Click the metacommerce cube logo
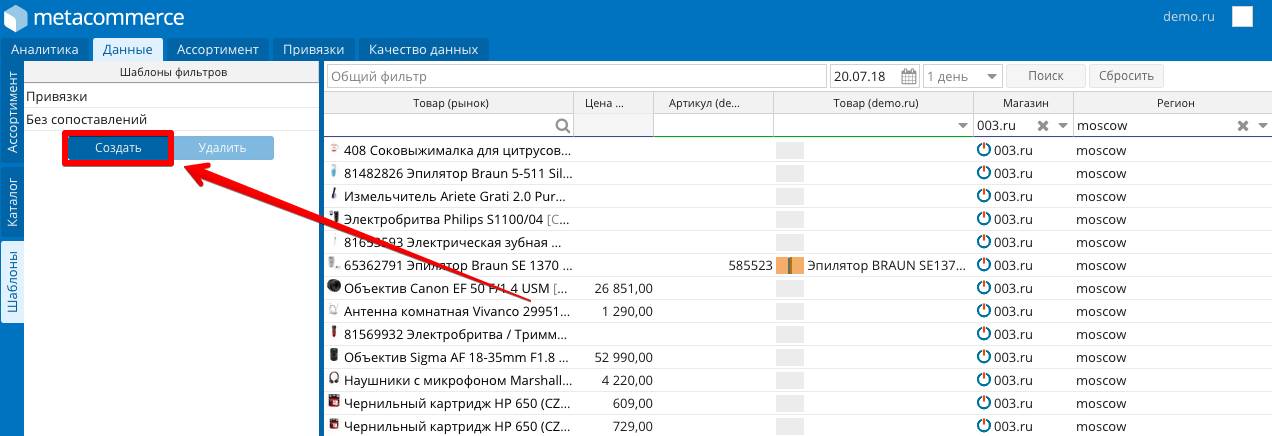The image size is (1272, 436). [18, 18]
